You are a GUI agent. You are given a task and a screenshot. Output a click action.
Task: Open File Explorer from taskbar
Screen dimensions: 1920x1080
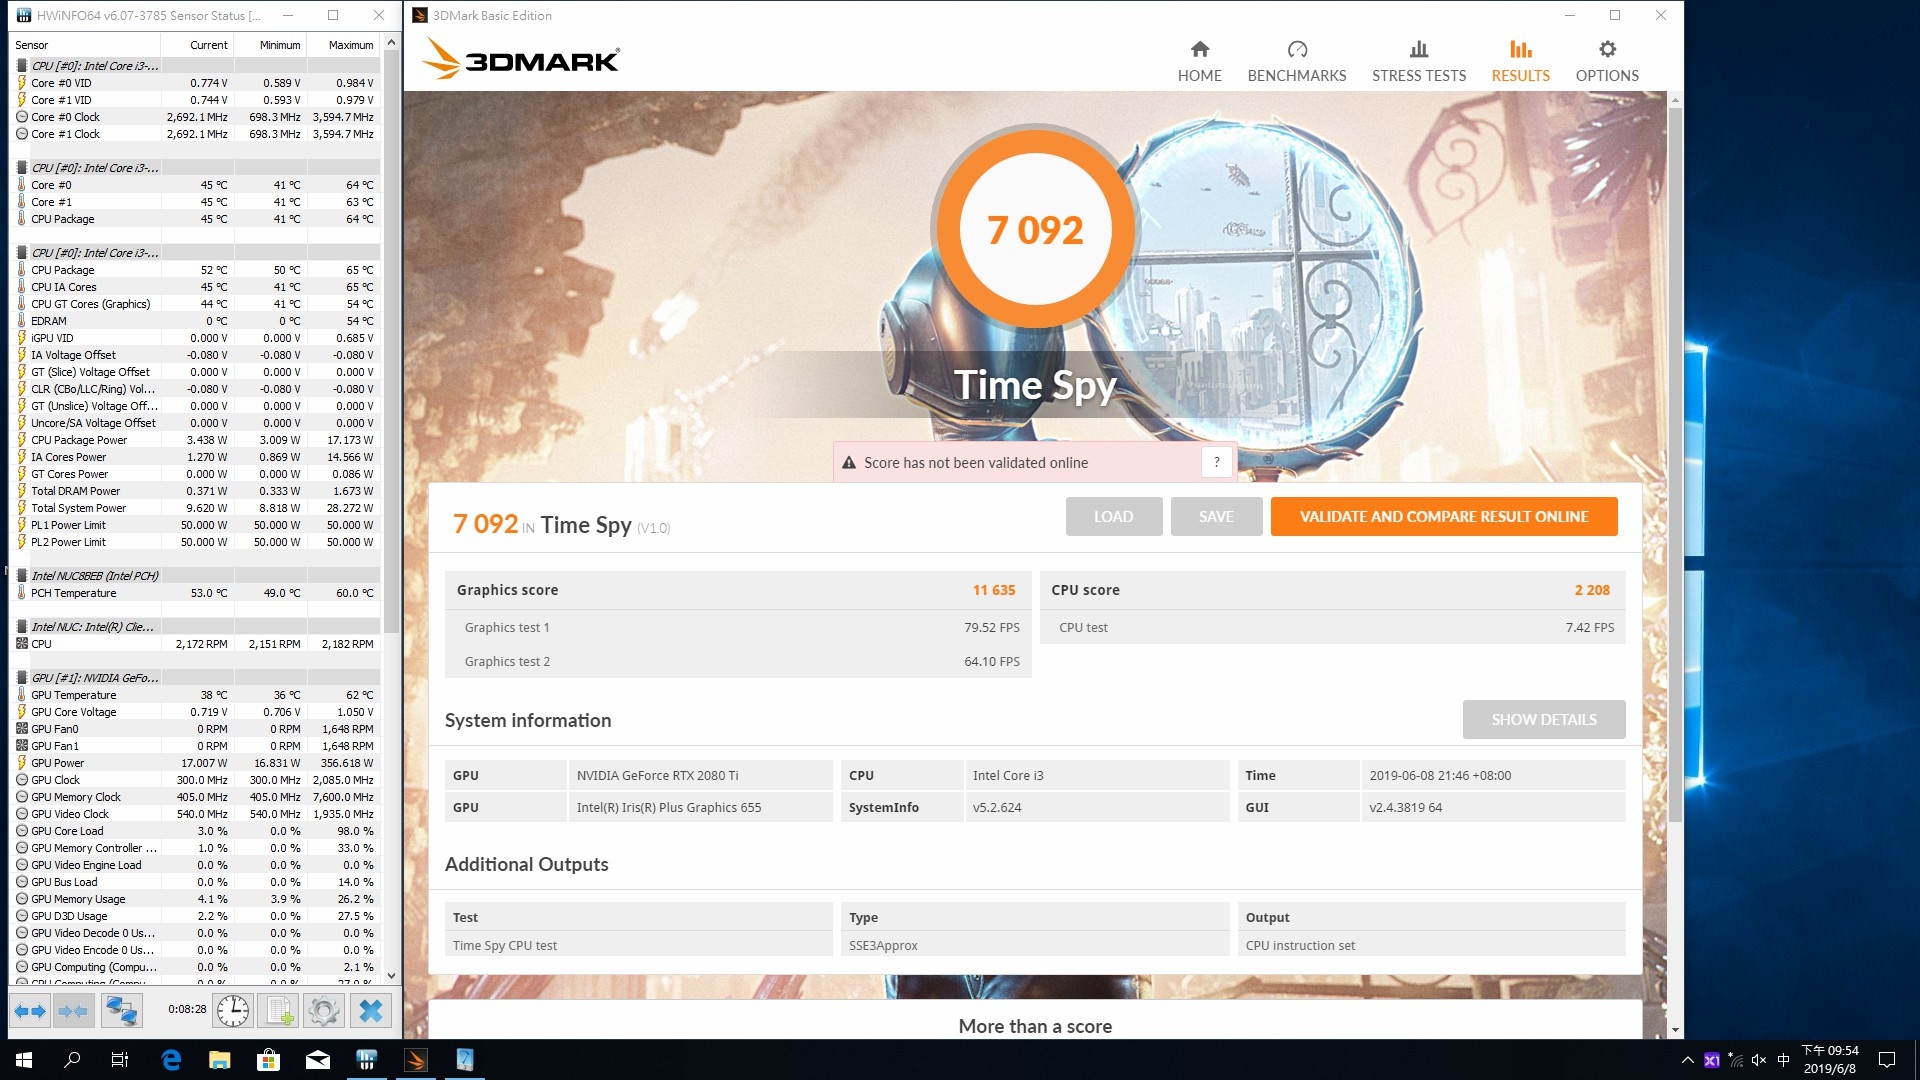click(220, 1060)
